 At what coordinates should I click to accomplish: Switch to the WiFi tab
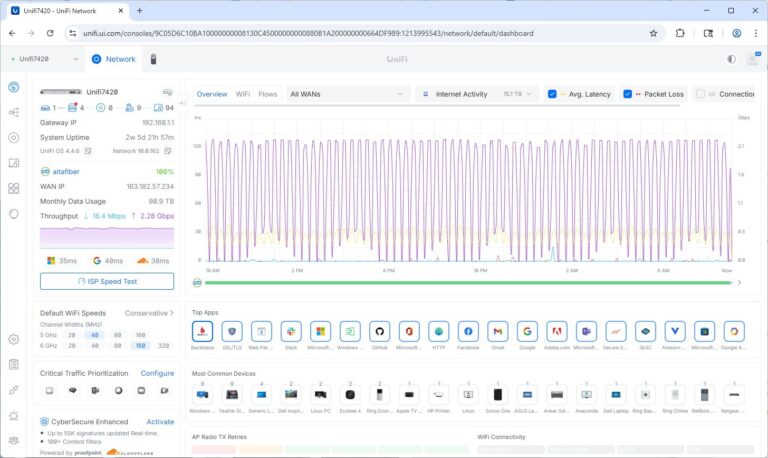(x=243, y=94)
